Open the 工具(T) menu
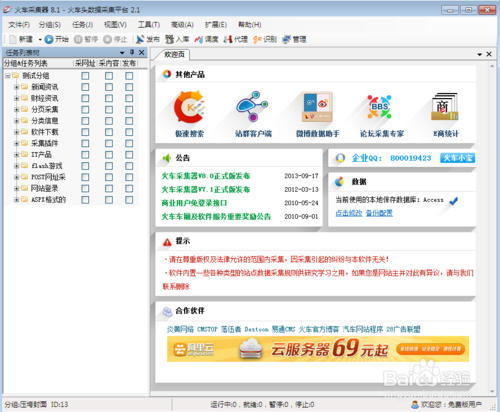The height and width of the screenshot is (412, 500). pos(149,25)
